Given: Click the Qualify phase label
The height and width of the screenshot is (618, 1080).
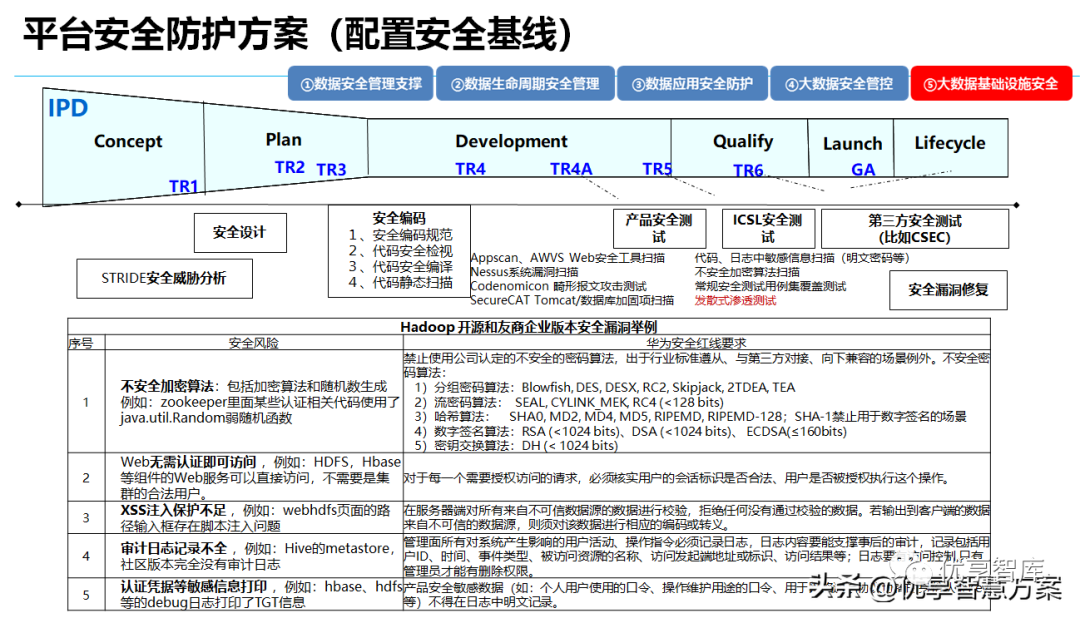Looking at the screenshot, I should (x=742, y=141).
